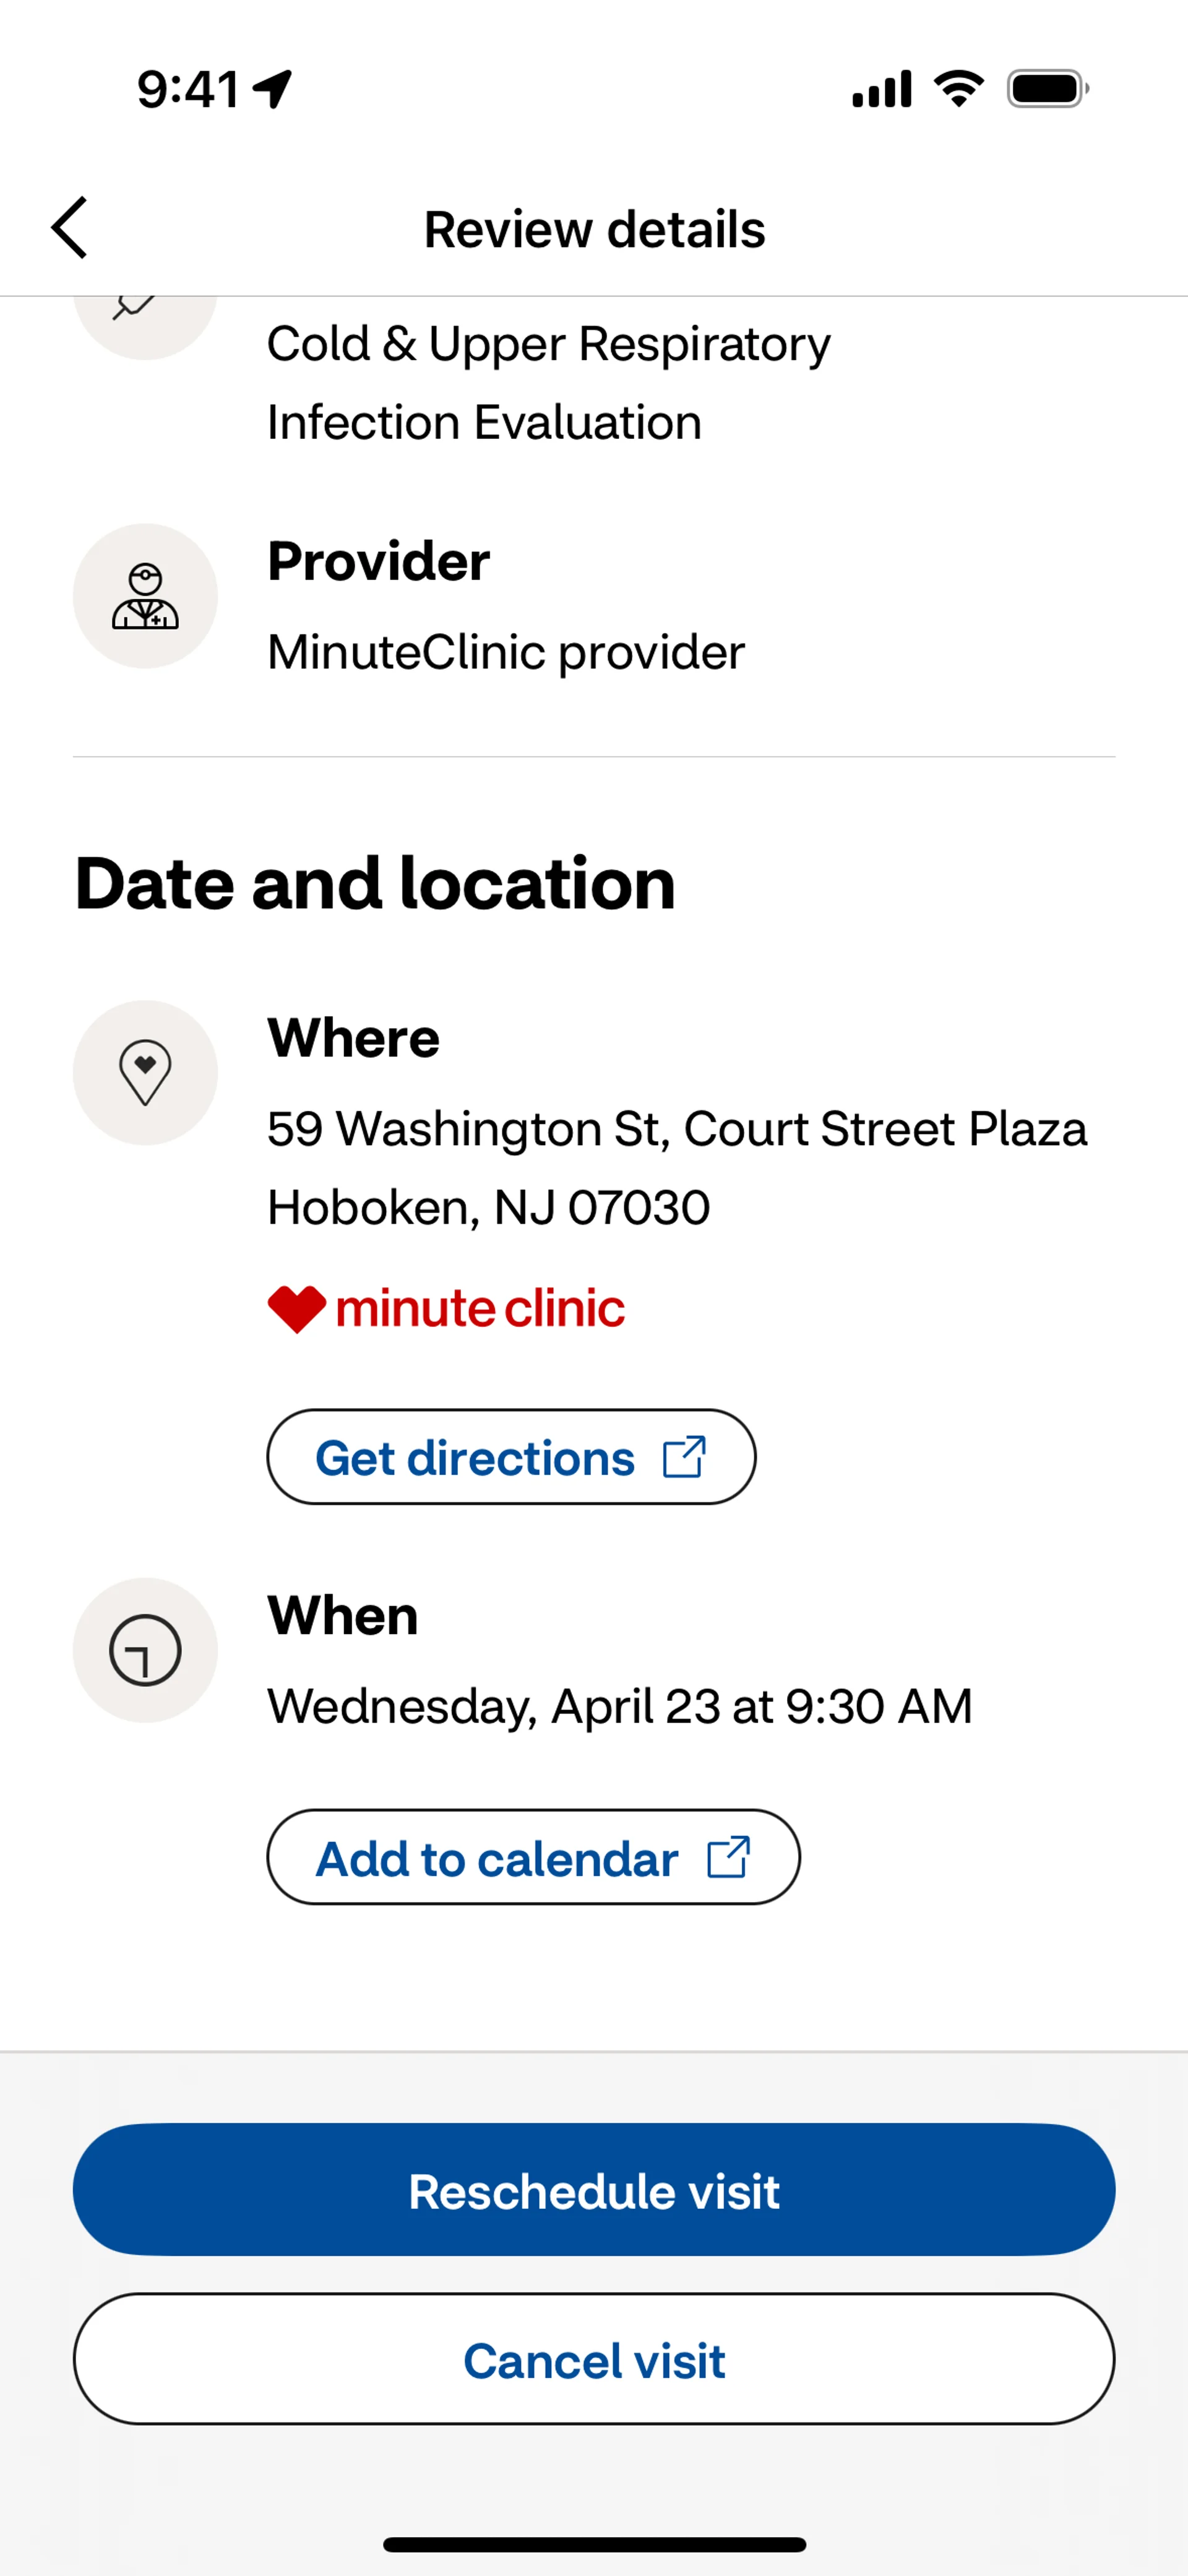Tap the external link icon on Add to calendar
Screen dimensions: 1188x2576
pos(729,1857)
